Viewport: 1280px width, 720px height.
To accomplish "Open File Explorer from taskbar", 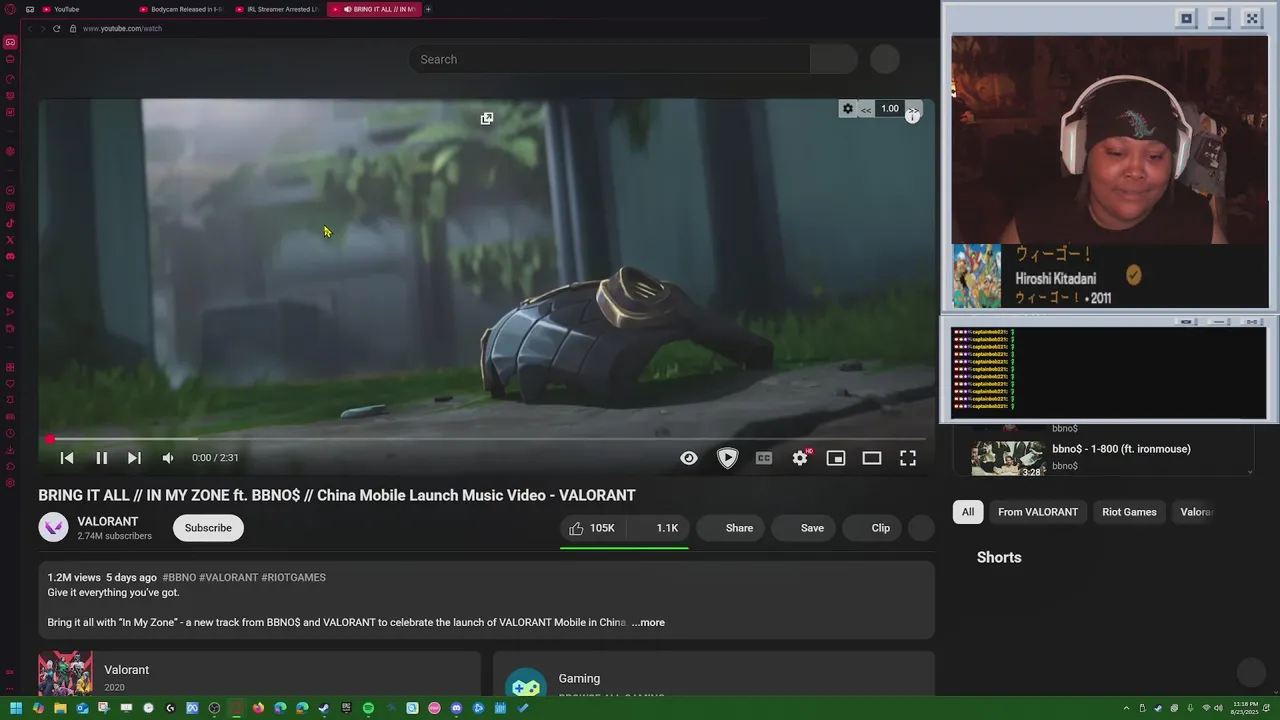I will tap(60, 708).
